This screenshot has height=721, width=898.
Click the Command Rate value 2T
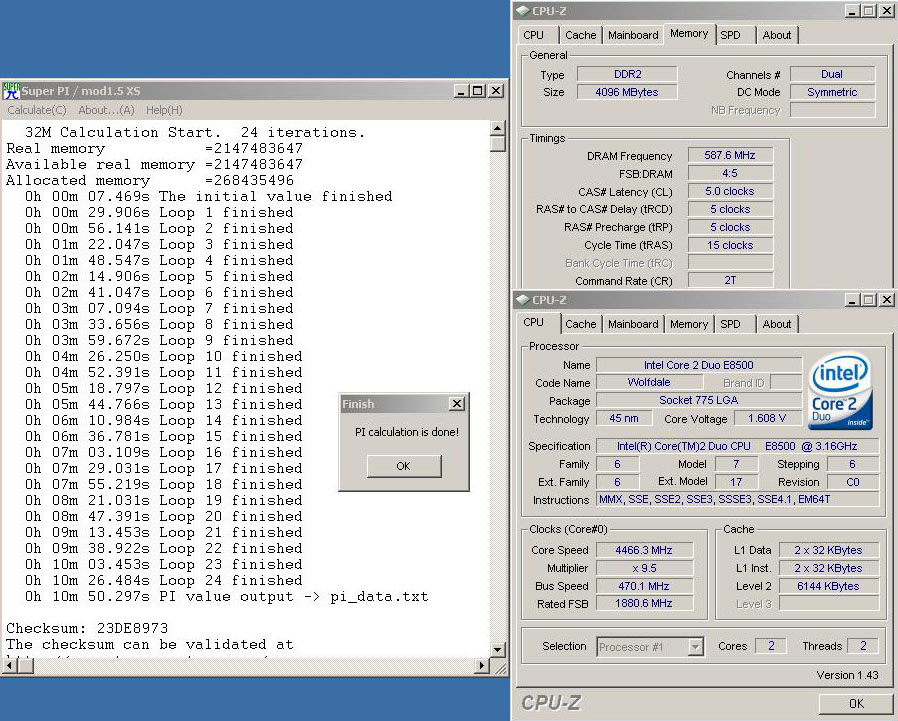(730, 281)
